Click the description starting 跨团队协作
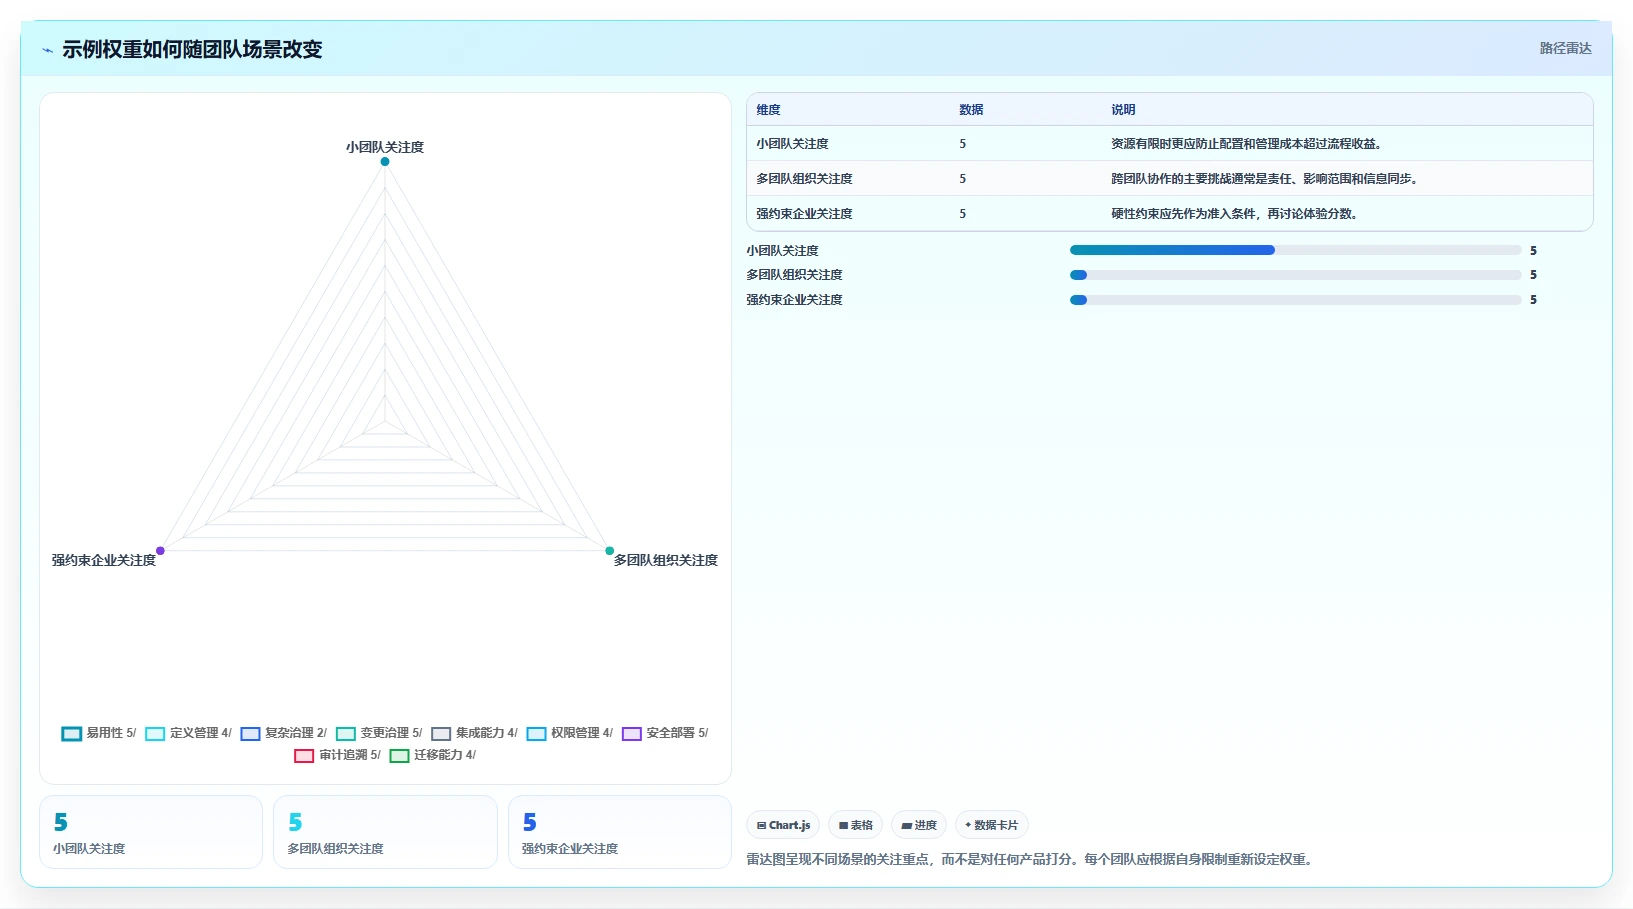The height and width of the screenshot is (909, 1633). point(1265,179)
